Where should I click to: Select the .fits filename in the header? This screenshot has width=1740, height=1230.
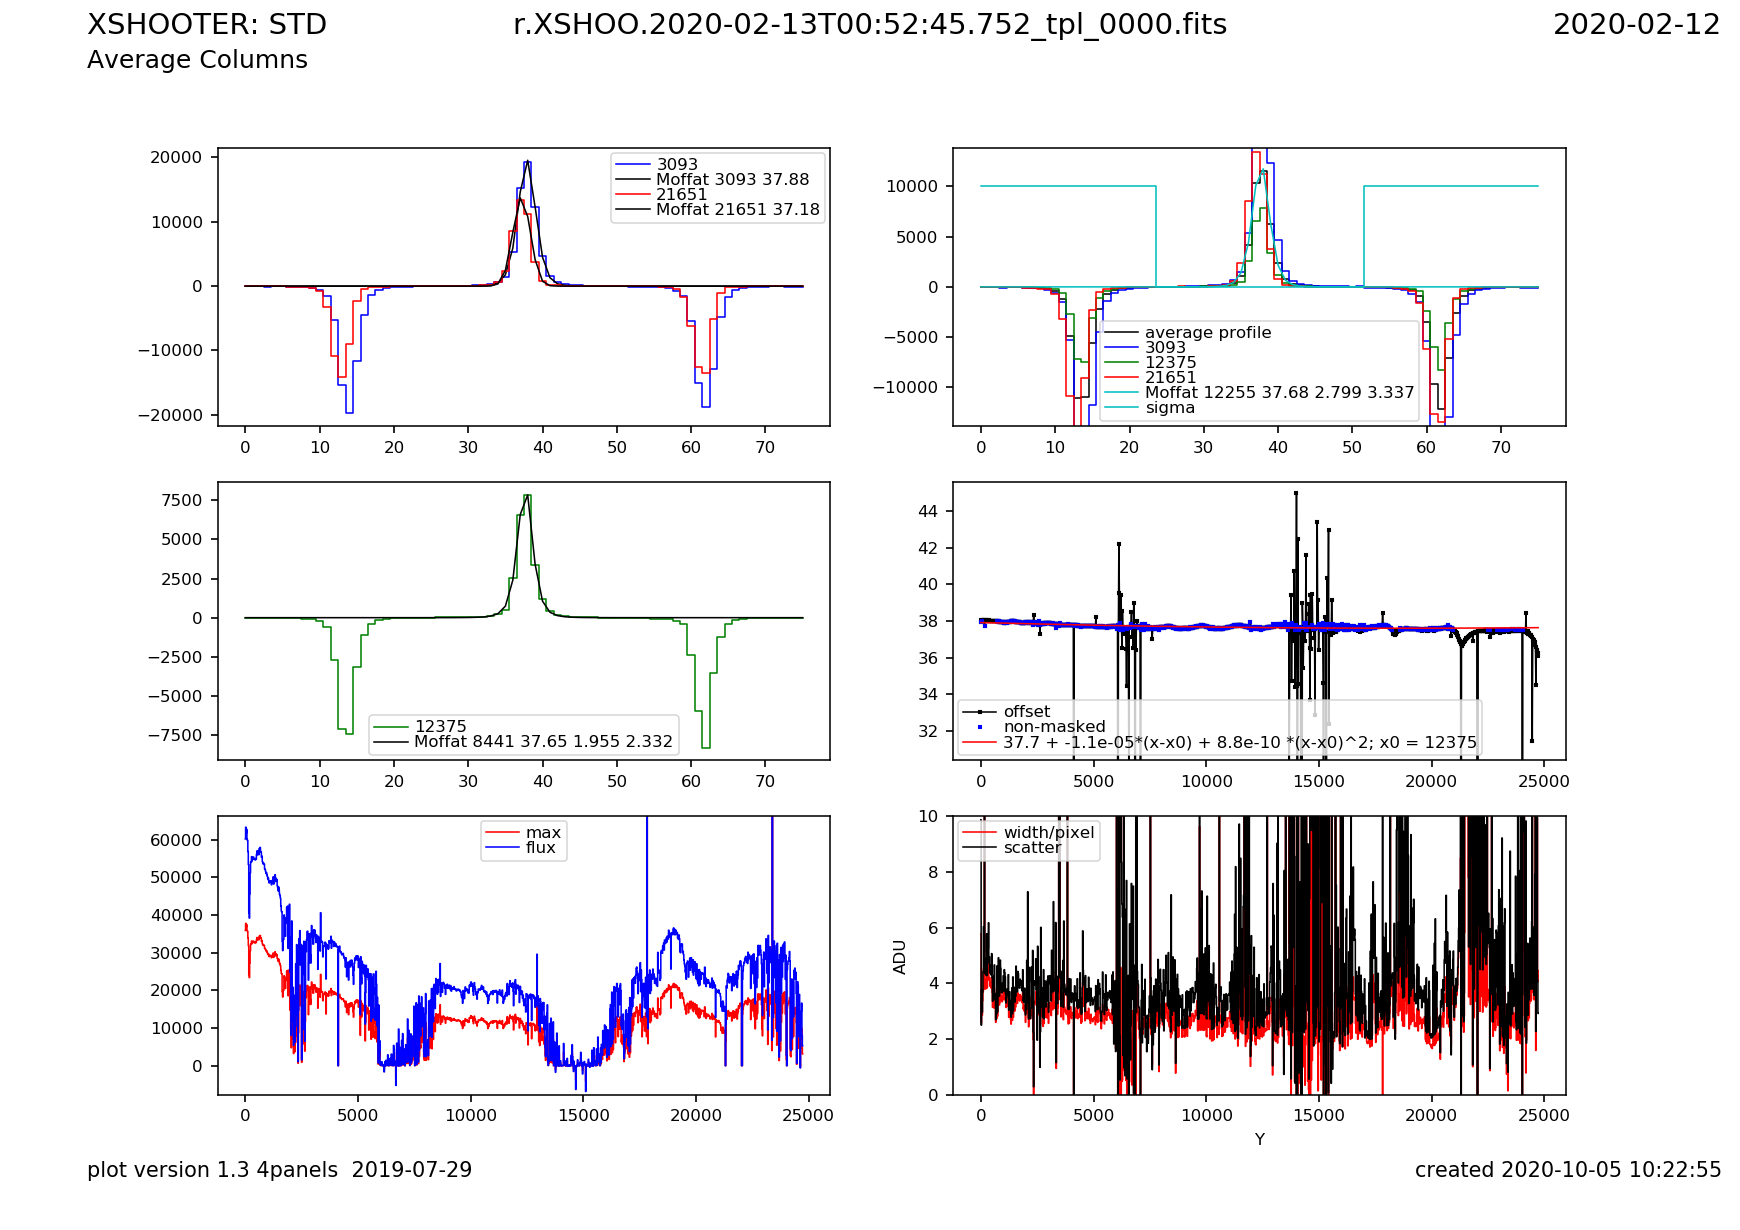point(869,25)
